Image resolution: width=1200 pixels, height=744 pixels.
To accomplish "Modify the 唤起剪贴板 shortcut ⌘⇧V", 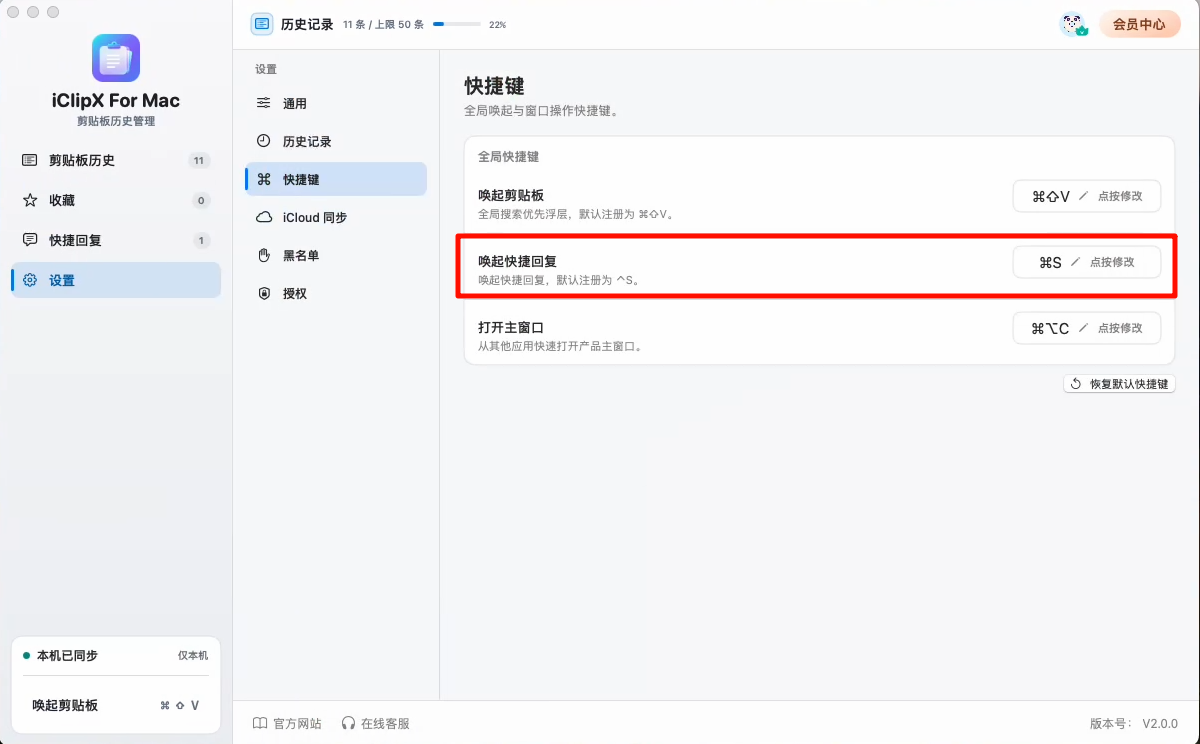I will click(1087, 196).
